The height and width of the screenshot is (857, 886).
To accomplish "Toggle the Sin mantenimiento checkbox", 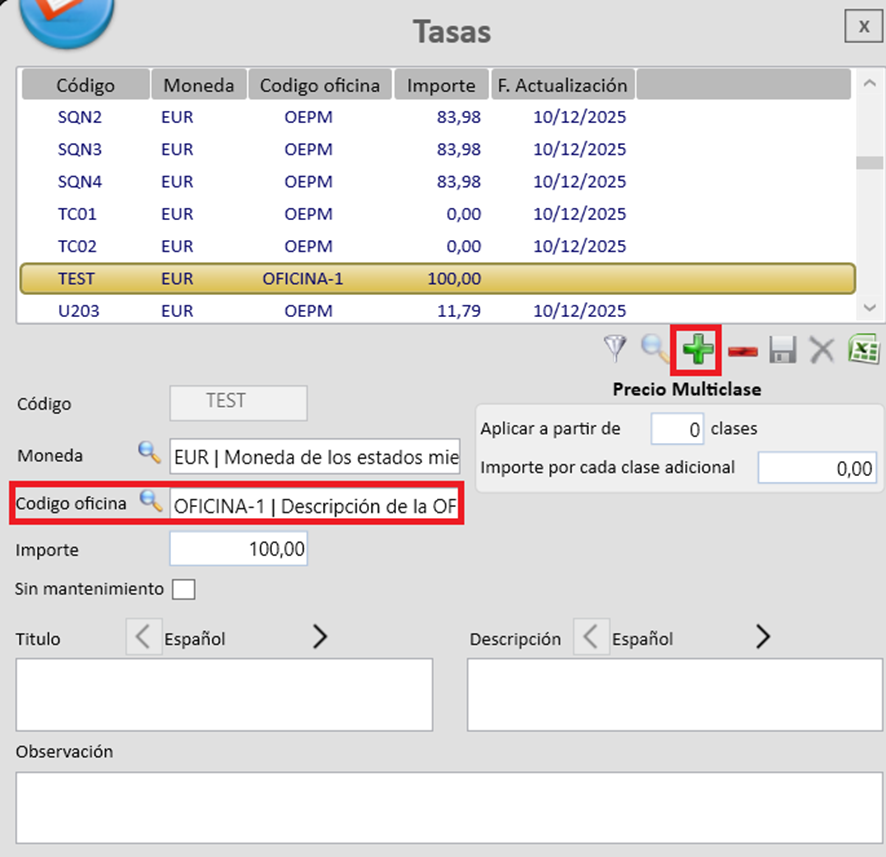I will [x=183, y=589].
